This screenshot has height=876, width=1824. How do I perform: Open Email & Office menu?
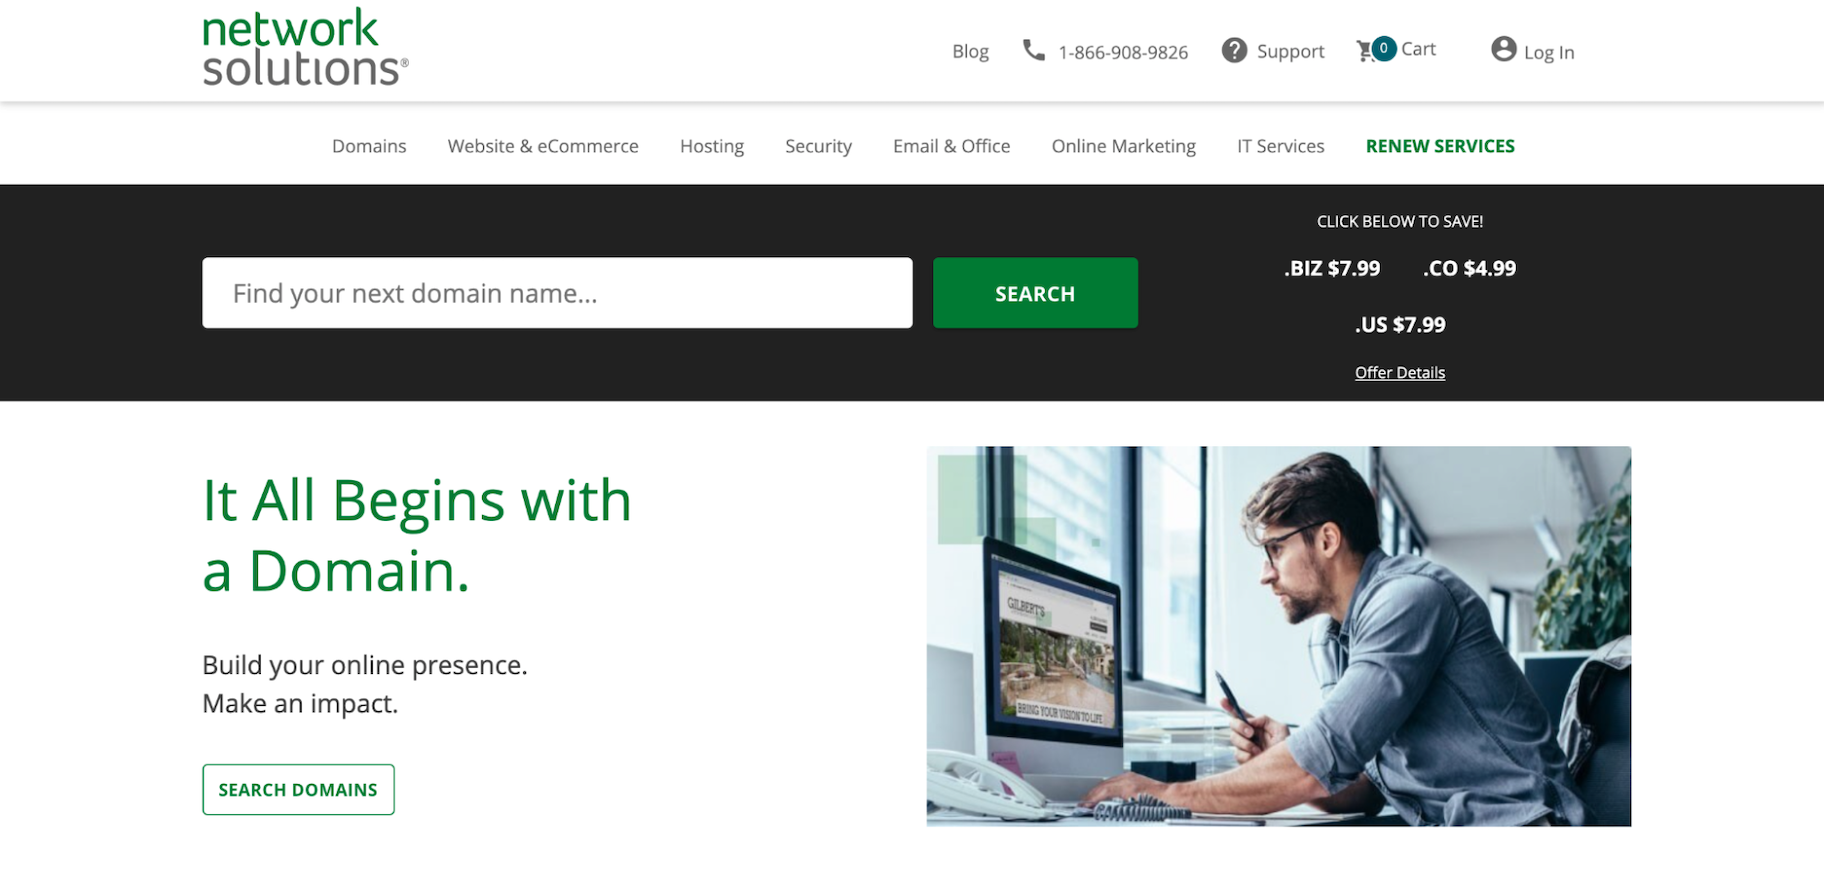coord(951,146)
